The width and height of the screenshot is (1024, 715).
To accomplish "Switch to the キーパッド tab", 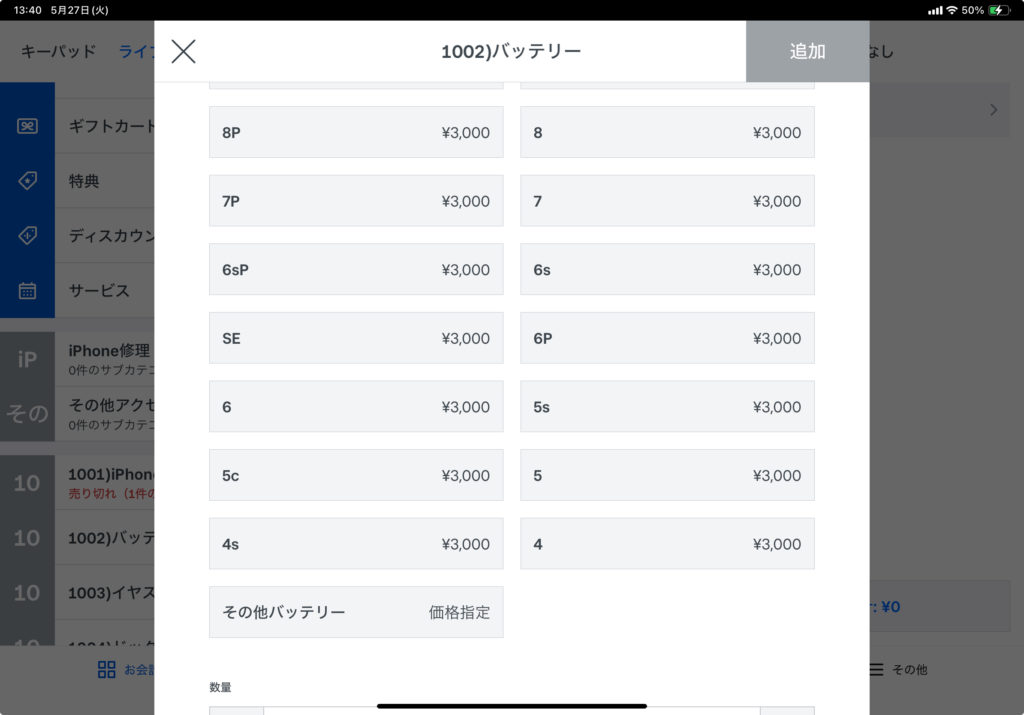I will [58, 51].
